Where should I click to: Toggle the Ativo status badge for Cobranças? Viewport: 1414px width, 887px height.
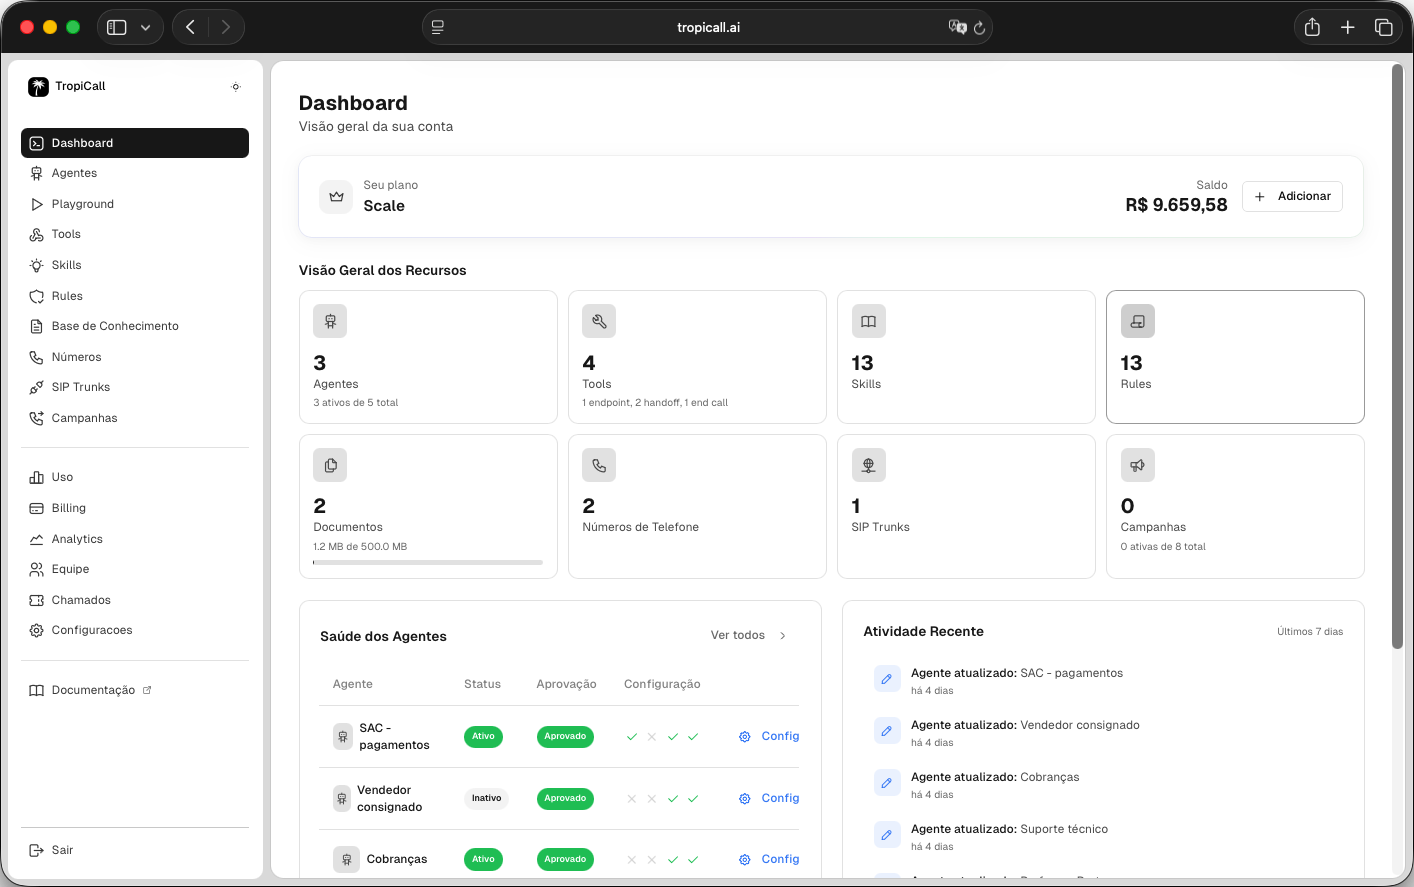click(x=483, y=859)
